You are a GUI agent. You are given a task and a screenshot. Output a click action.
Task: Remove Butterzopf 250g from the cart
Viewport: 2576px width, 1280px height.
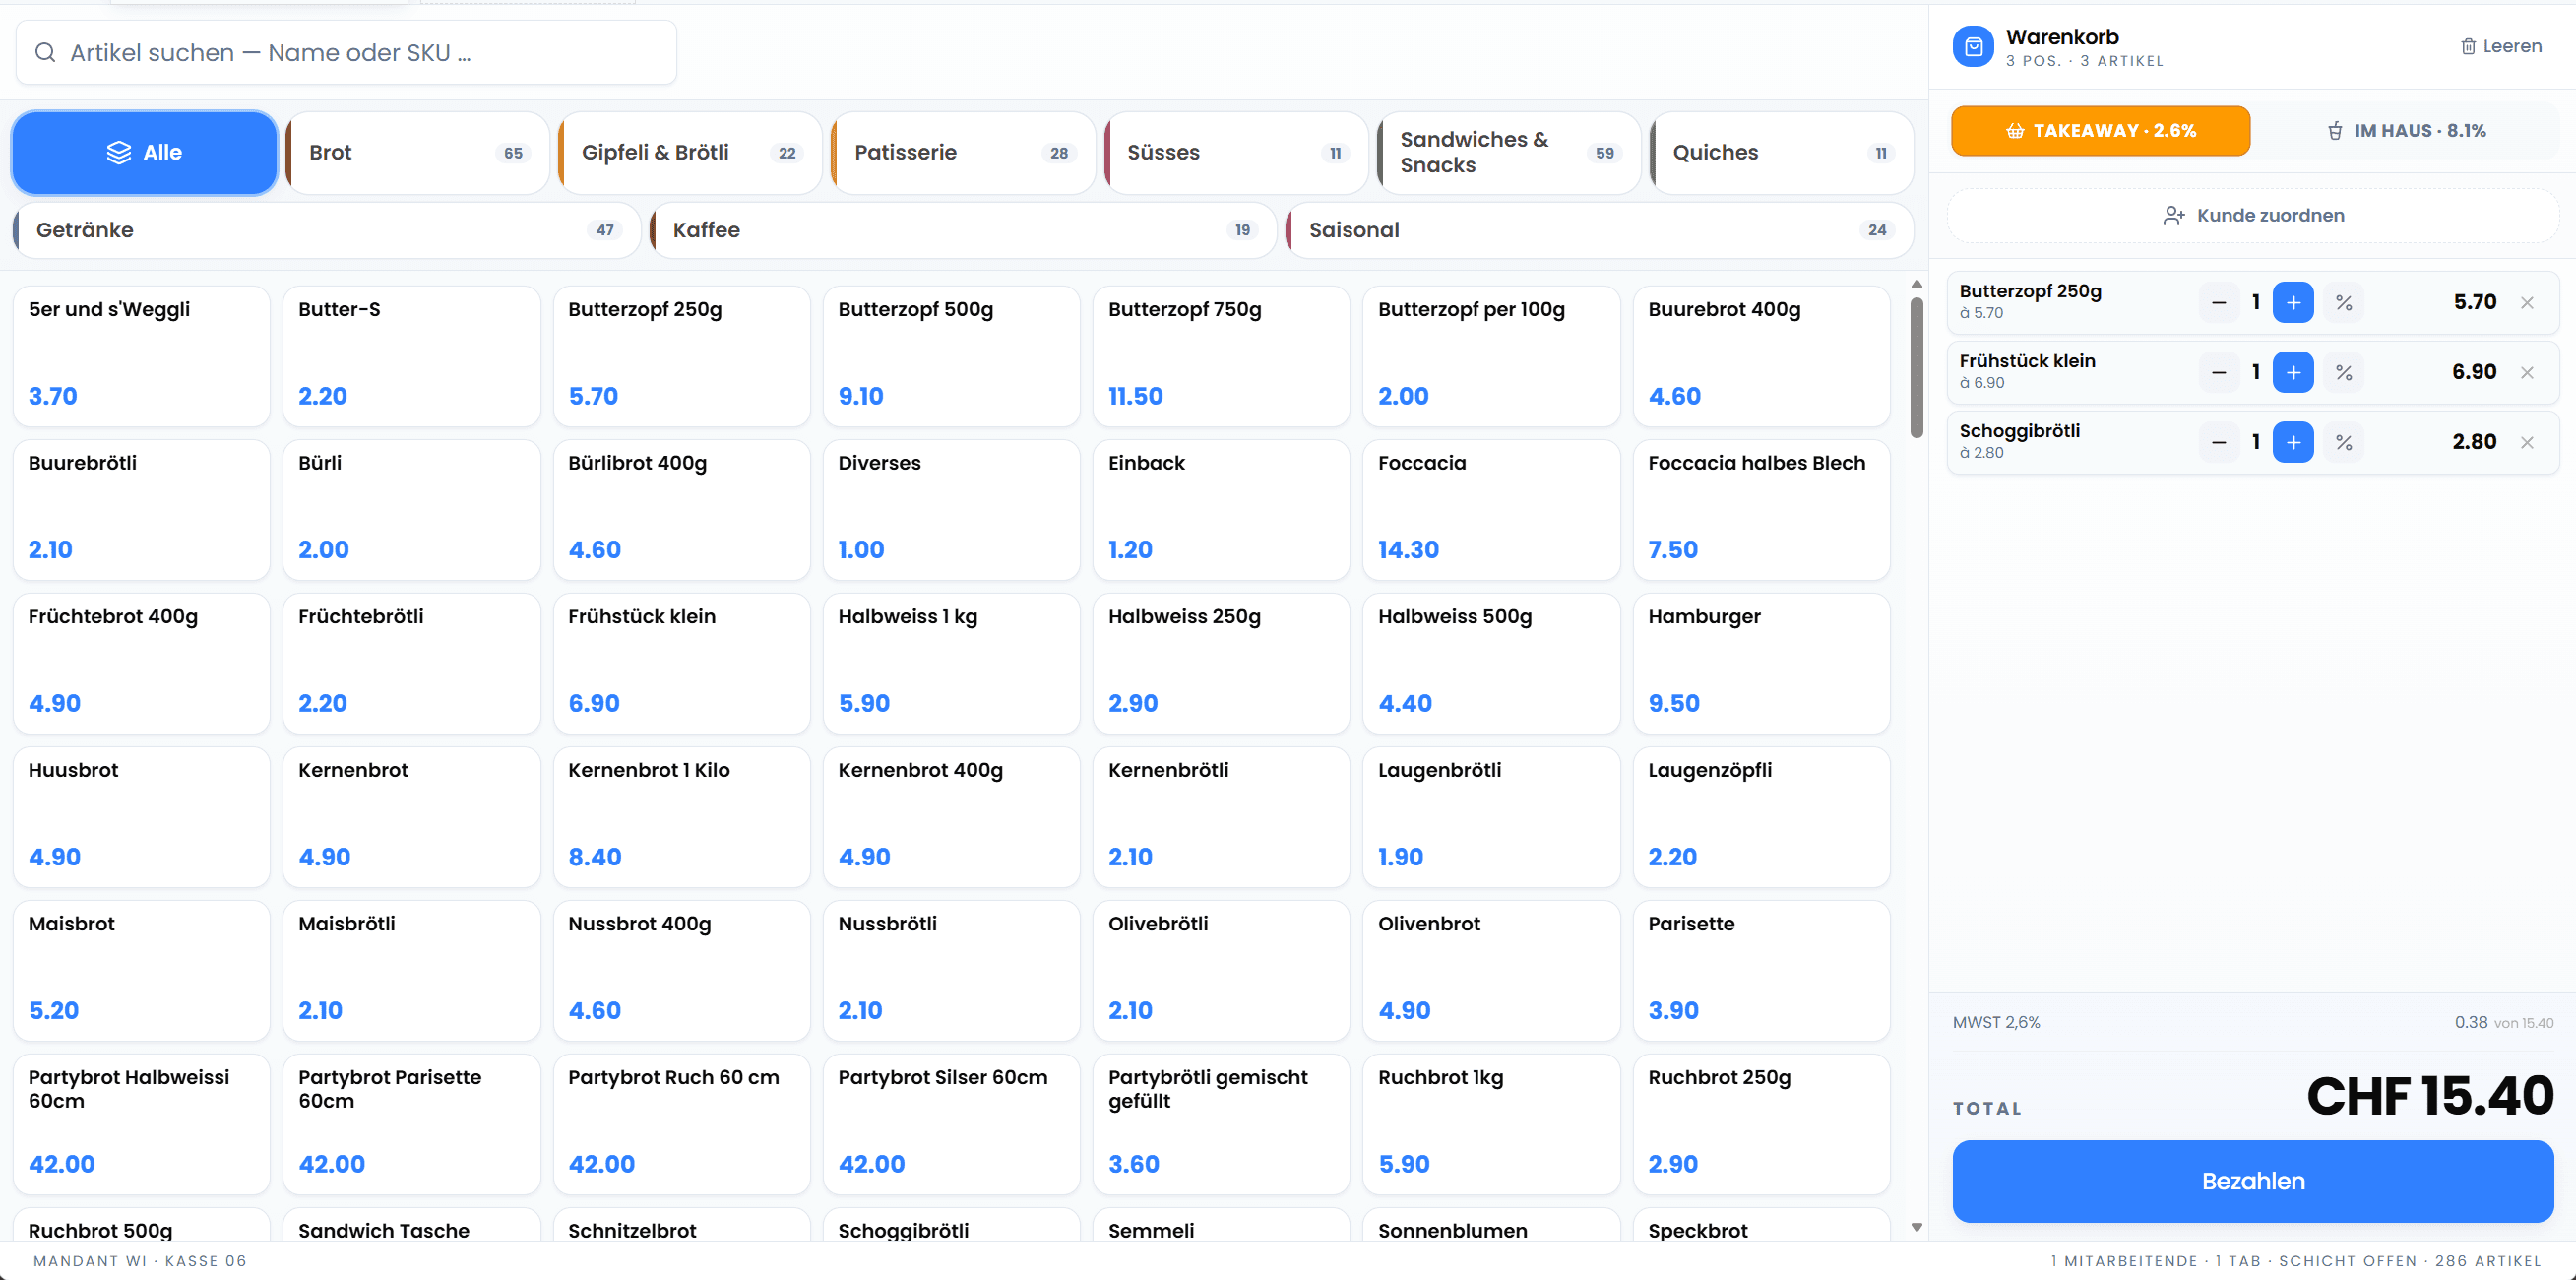coord(2527,302)
